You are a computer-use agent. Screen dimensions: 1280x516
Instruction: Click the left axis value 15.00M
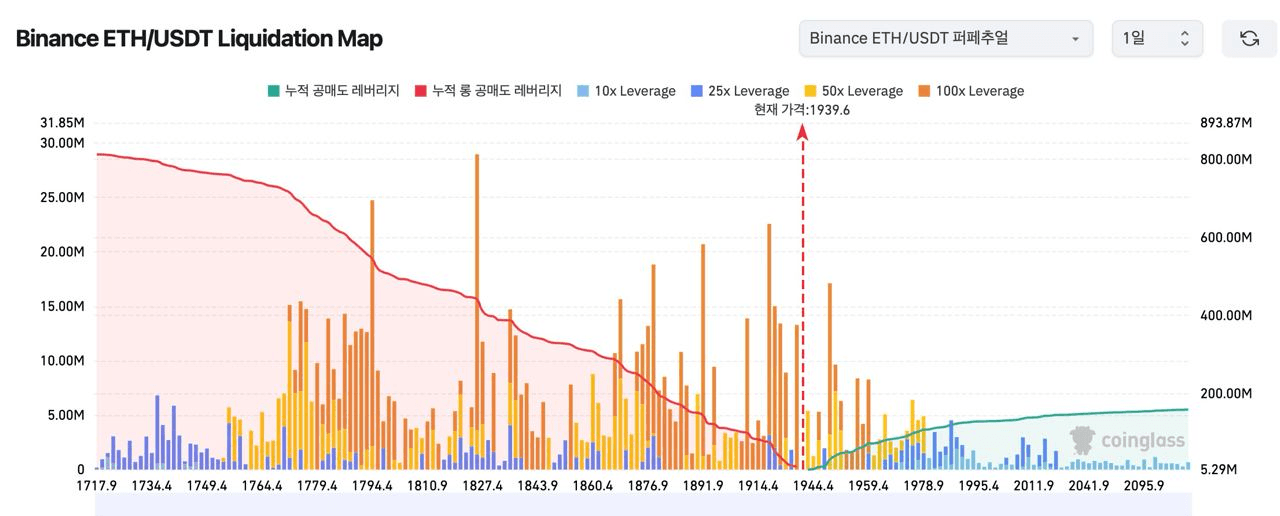(x=62, y=306)
